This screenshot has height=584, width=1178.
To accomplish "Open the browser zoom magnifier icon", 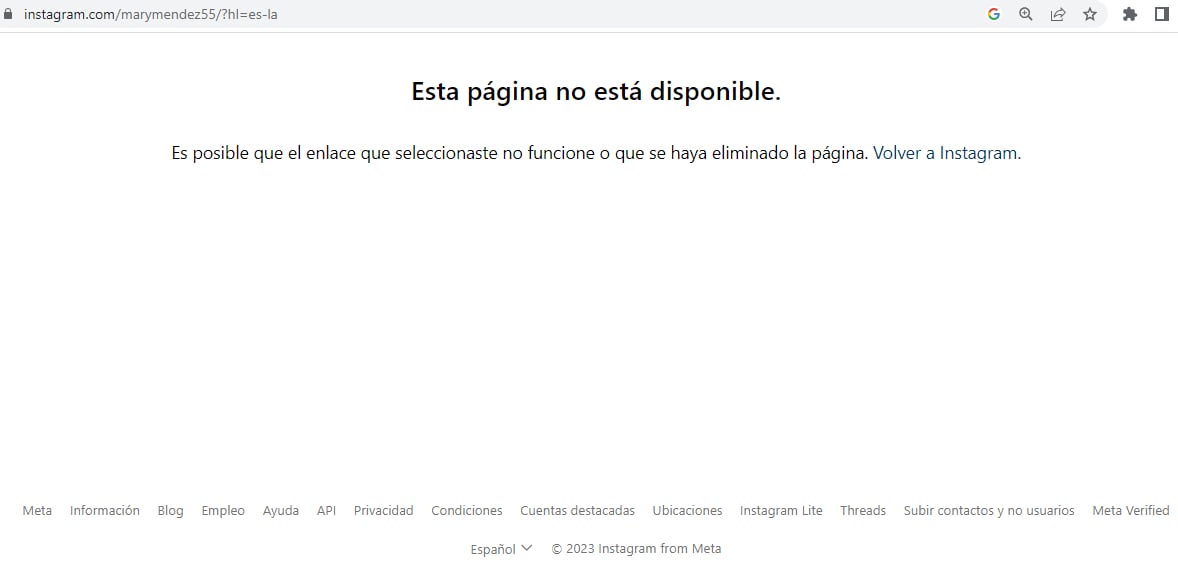I will 1025,14.
